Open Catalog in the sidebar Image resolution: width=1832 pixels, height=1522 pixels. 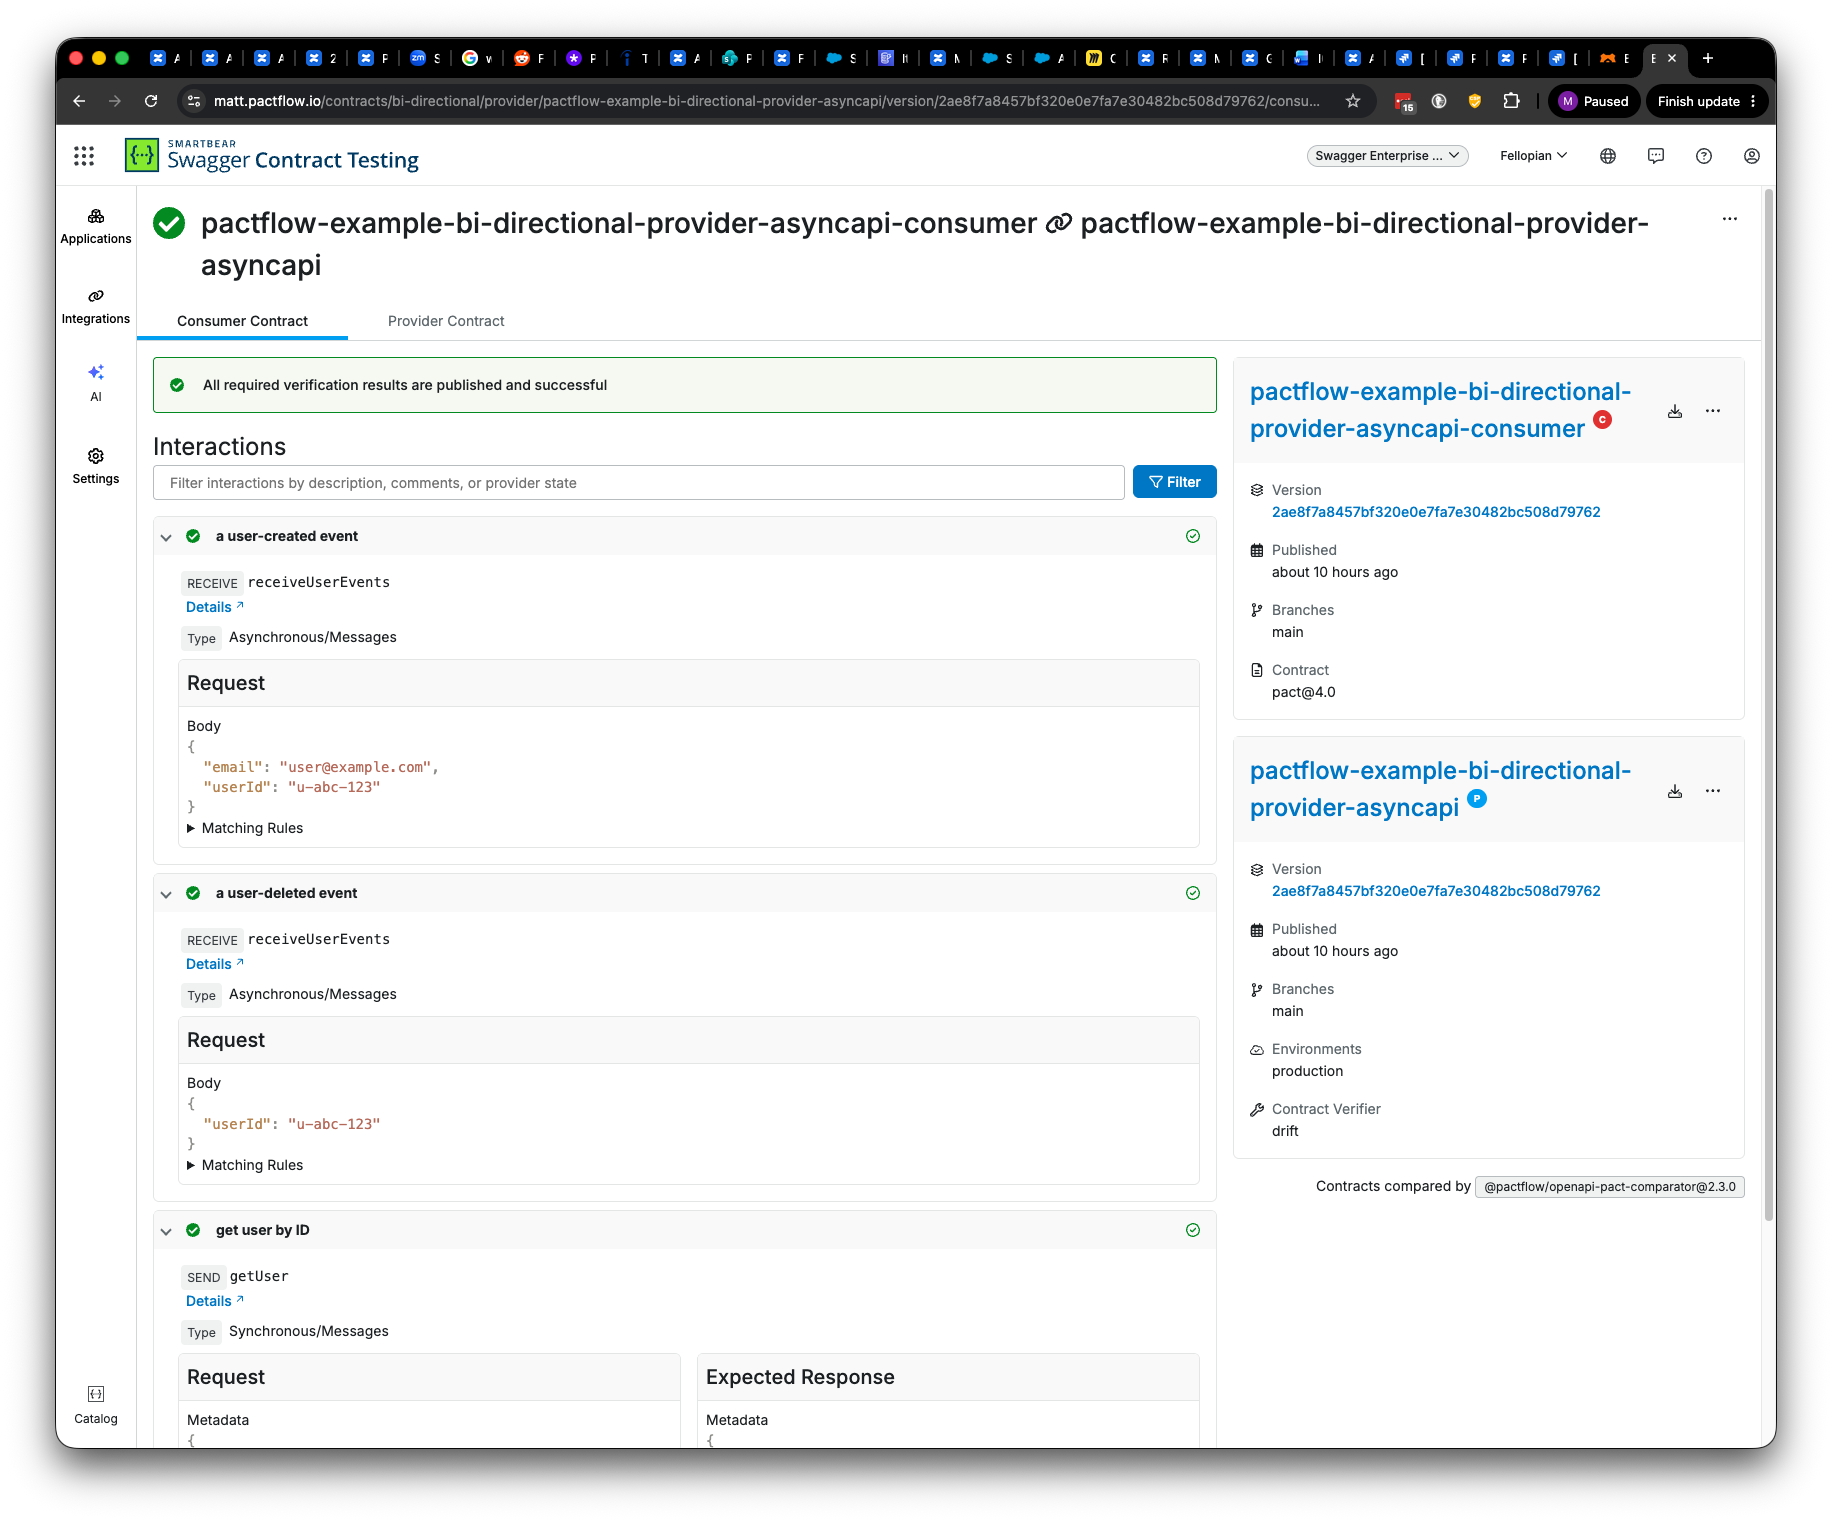[96, 1405]
